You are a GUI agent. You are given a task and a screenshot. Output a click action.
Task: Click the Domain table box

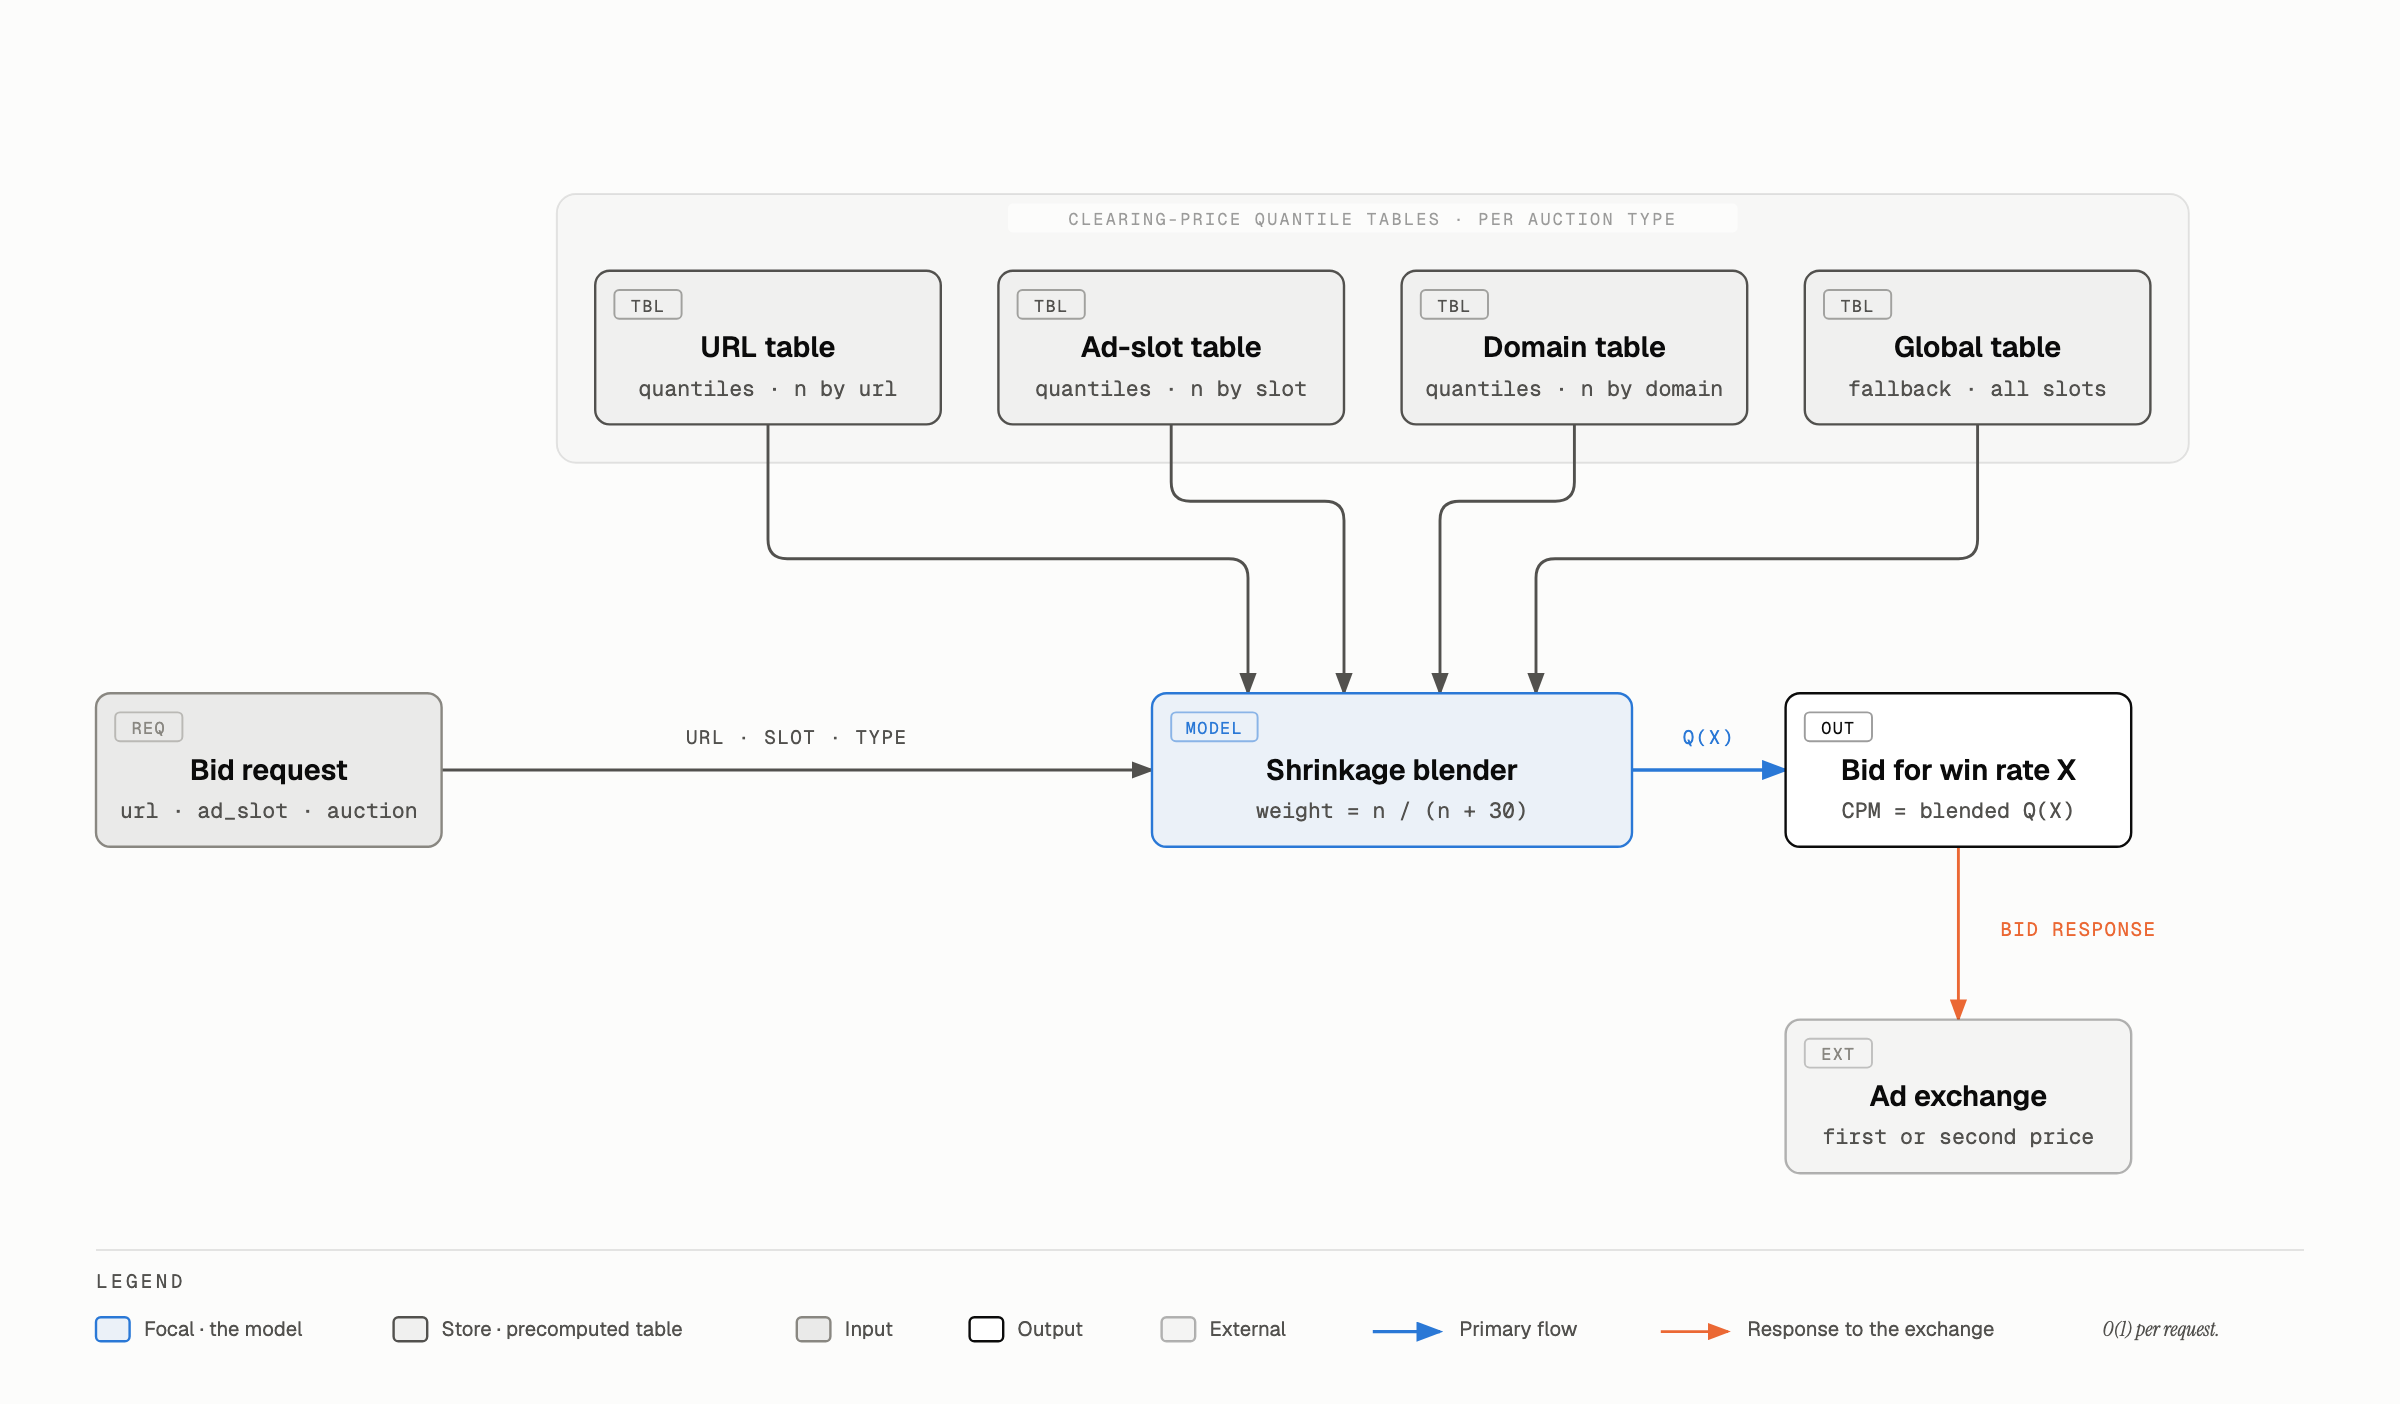[1573, 347]
